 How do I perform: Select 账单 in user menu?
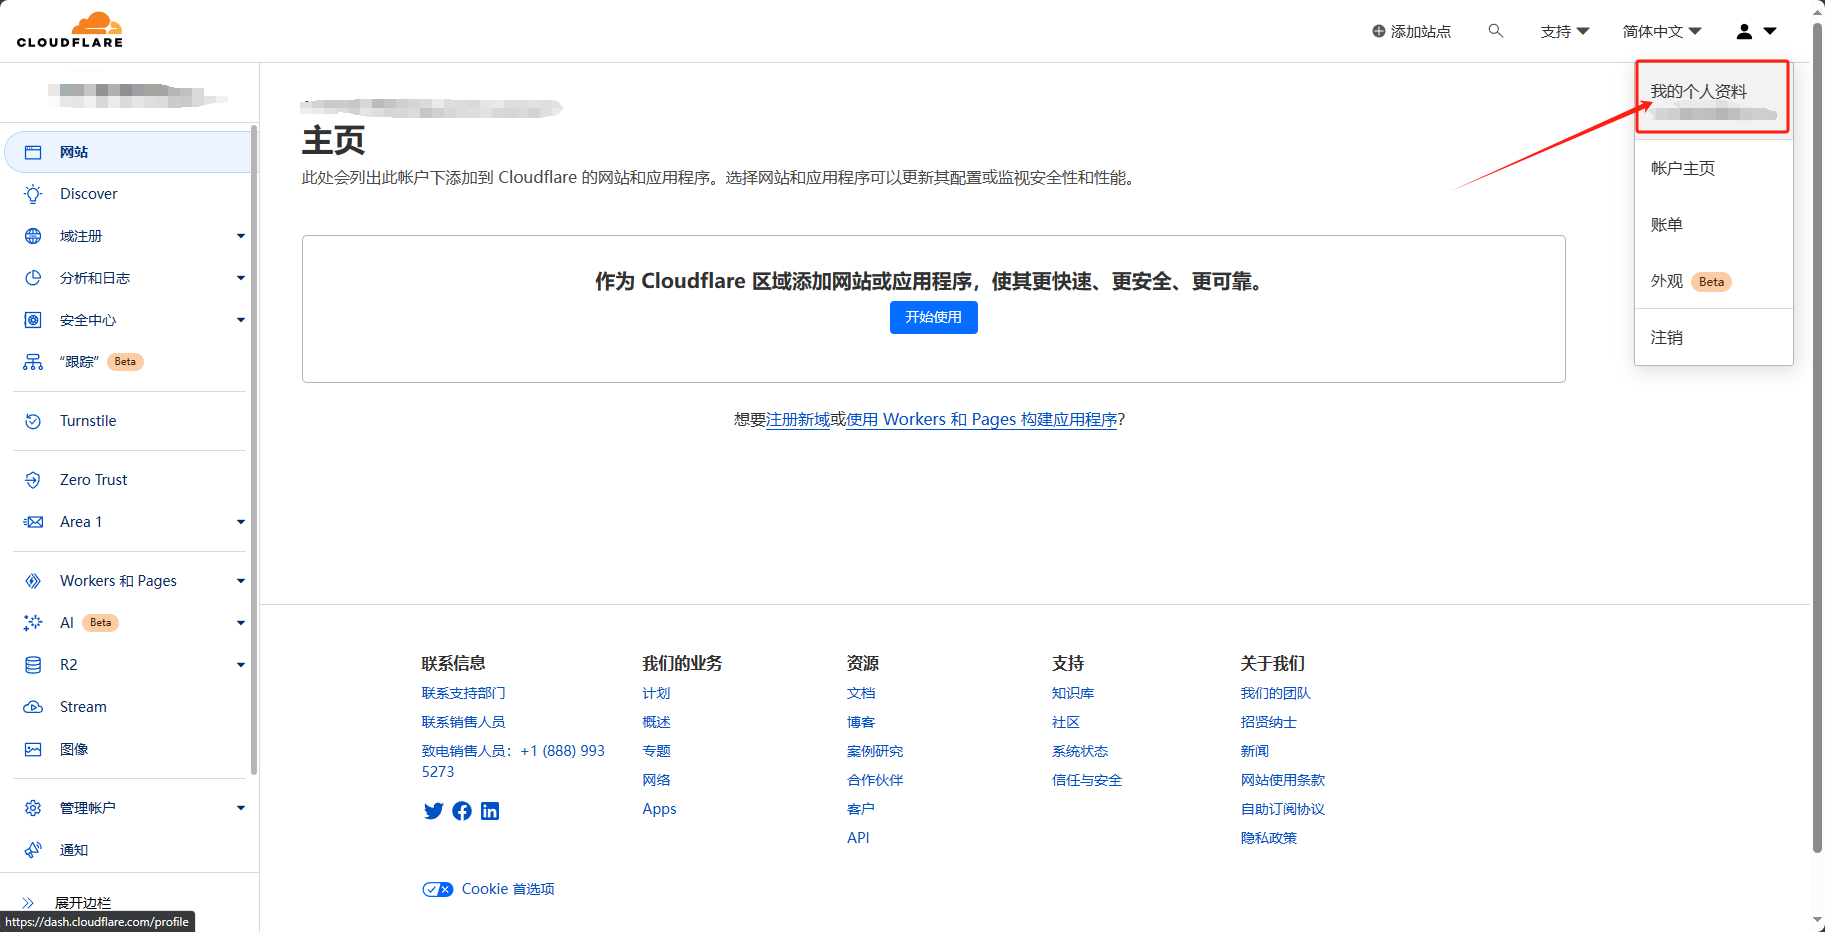1713,225
